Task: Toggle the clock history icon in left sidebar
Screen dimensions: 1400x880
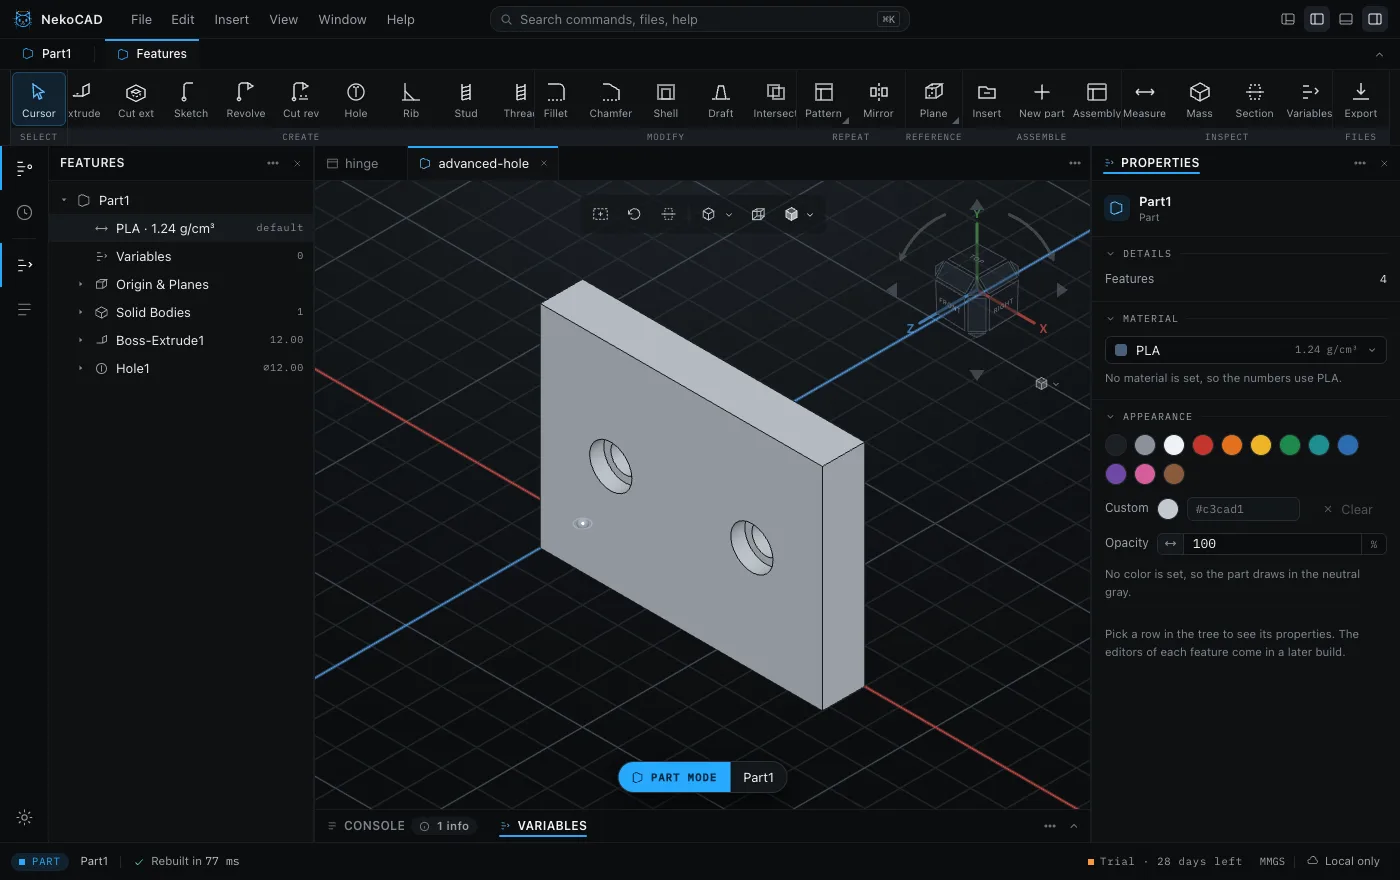Action: coord(25,212)
